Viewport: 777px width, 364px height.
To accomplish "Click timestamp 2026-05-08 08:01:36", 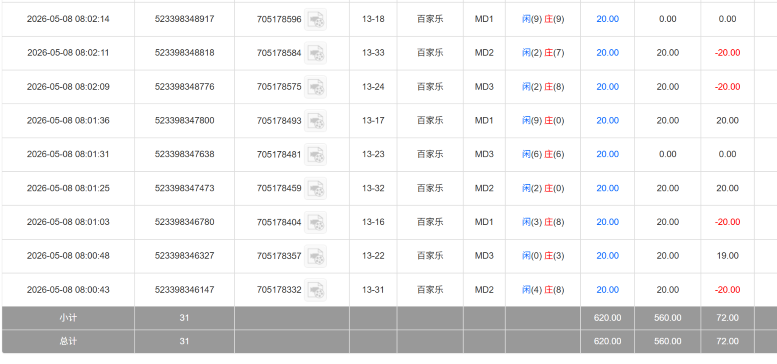I will point(68,120).
